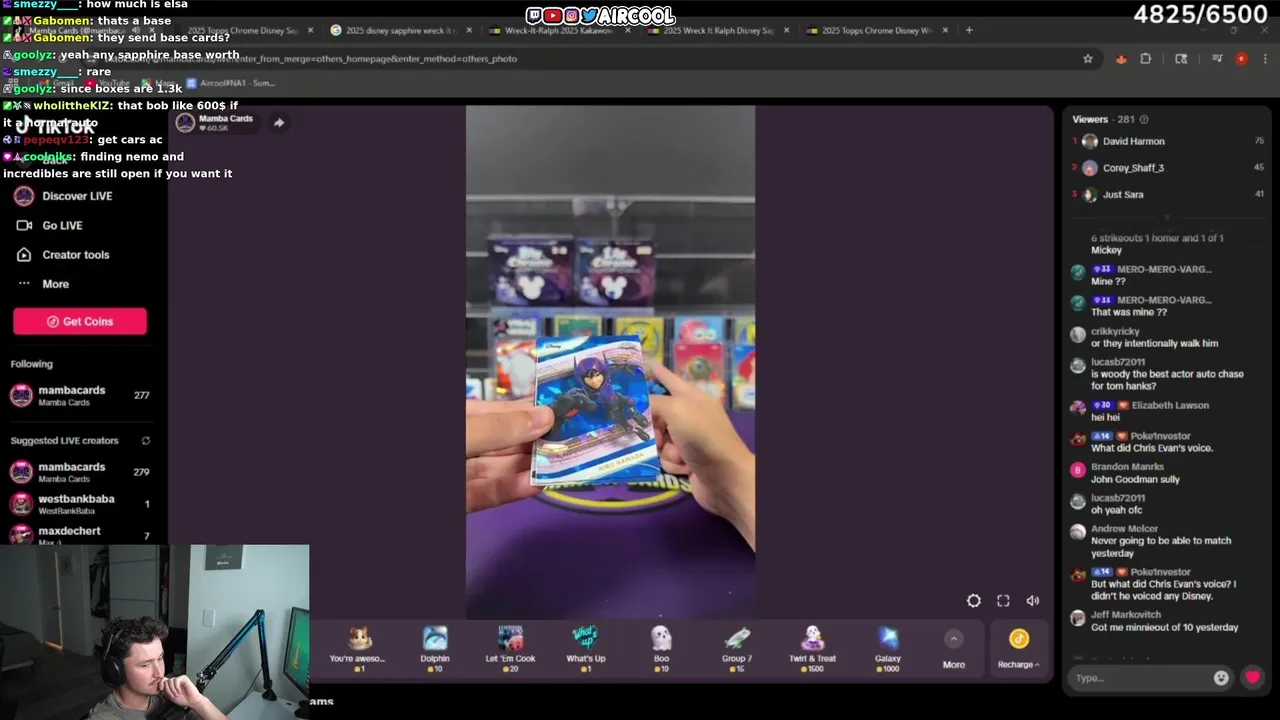Send the Group 7 gift
1280x720 pixels.
tap(737, 648)
